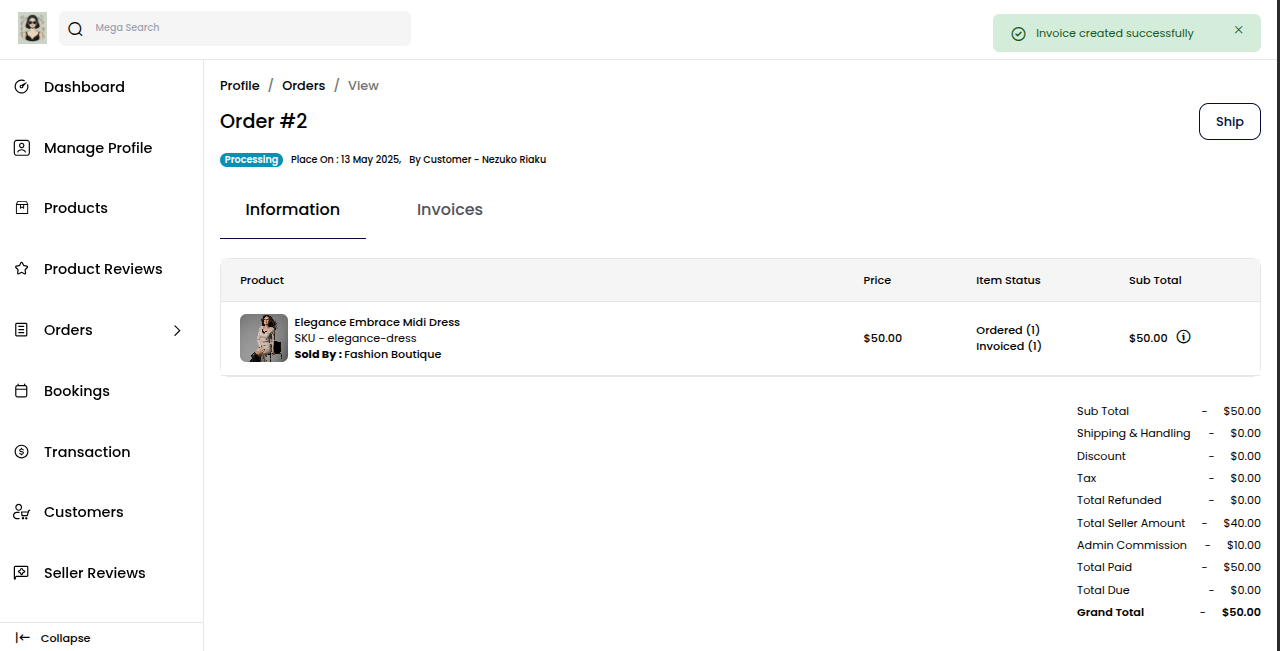Image resolution: width=1280 pixels, height=651 pixels.
Task: Click the Sub Total info icon
Action: pyautogui.click(x=1183, y=337)
